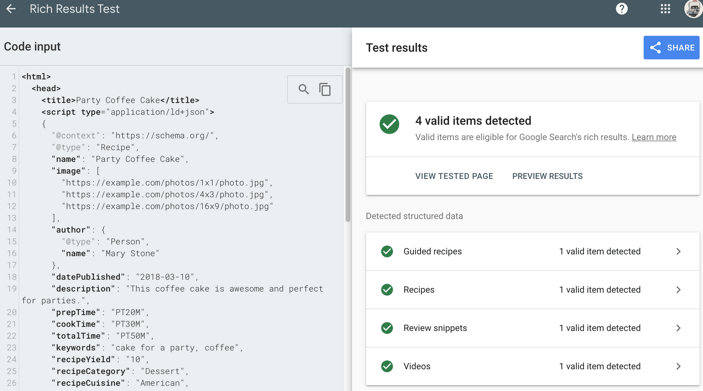Select the Guided recipes label
The height and width of the screenshot is (391, 703).
(433, 252)
